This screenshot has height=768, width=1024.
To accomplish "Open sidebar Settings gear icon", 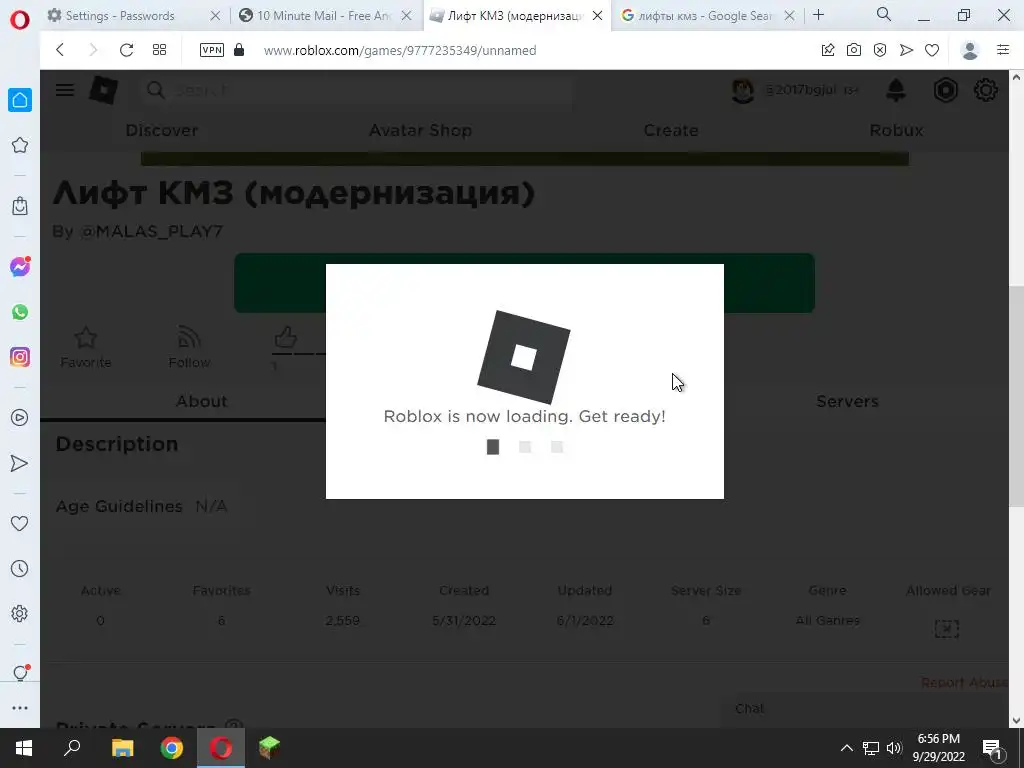I will (x=20, y=613).
